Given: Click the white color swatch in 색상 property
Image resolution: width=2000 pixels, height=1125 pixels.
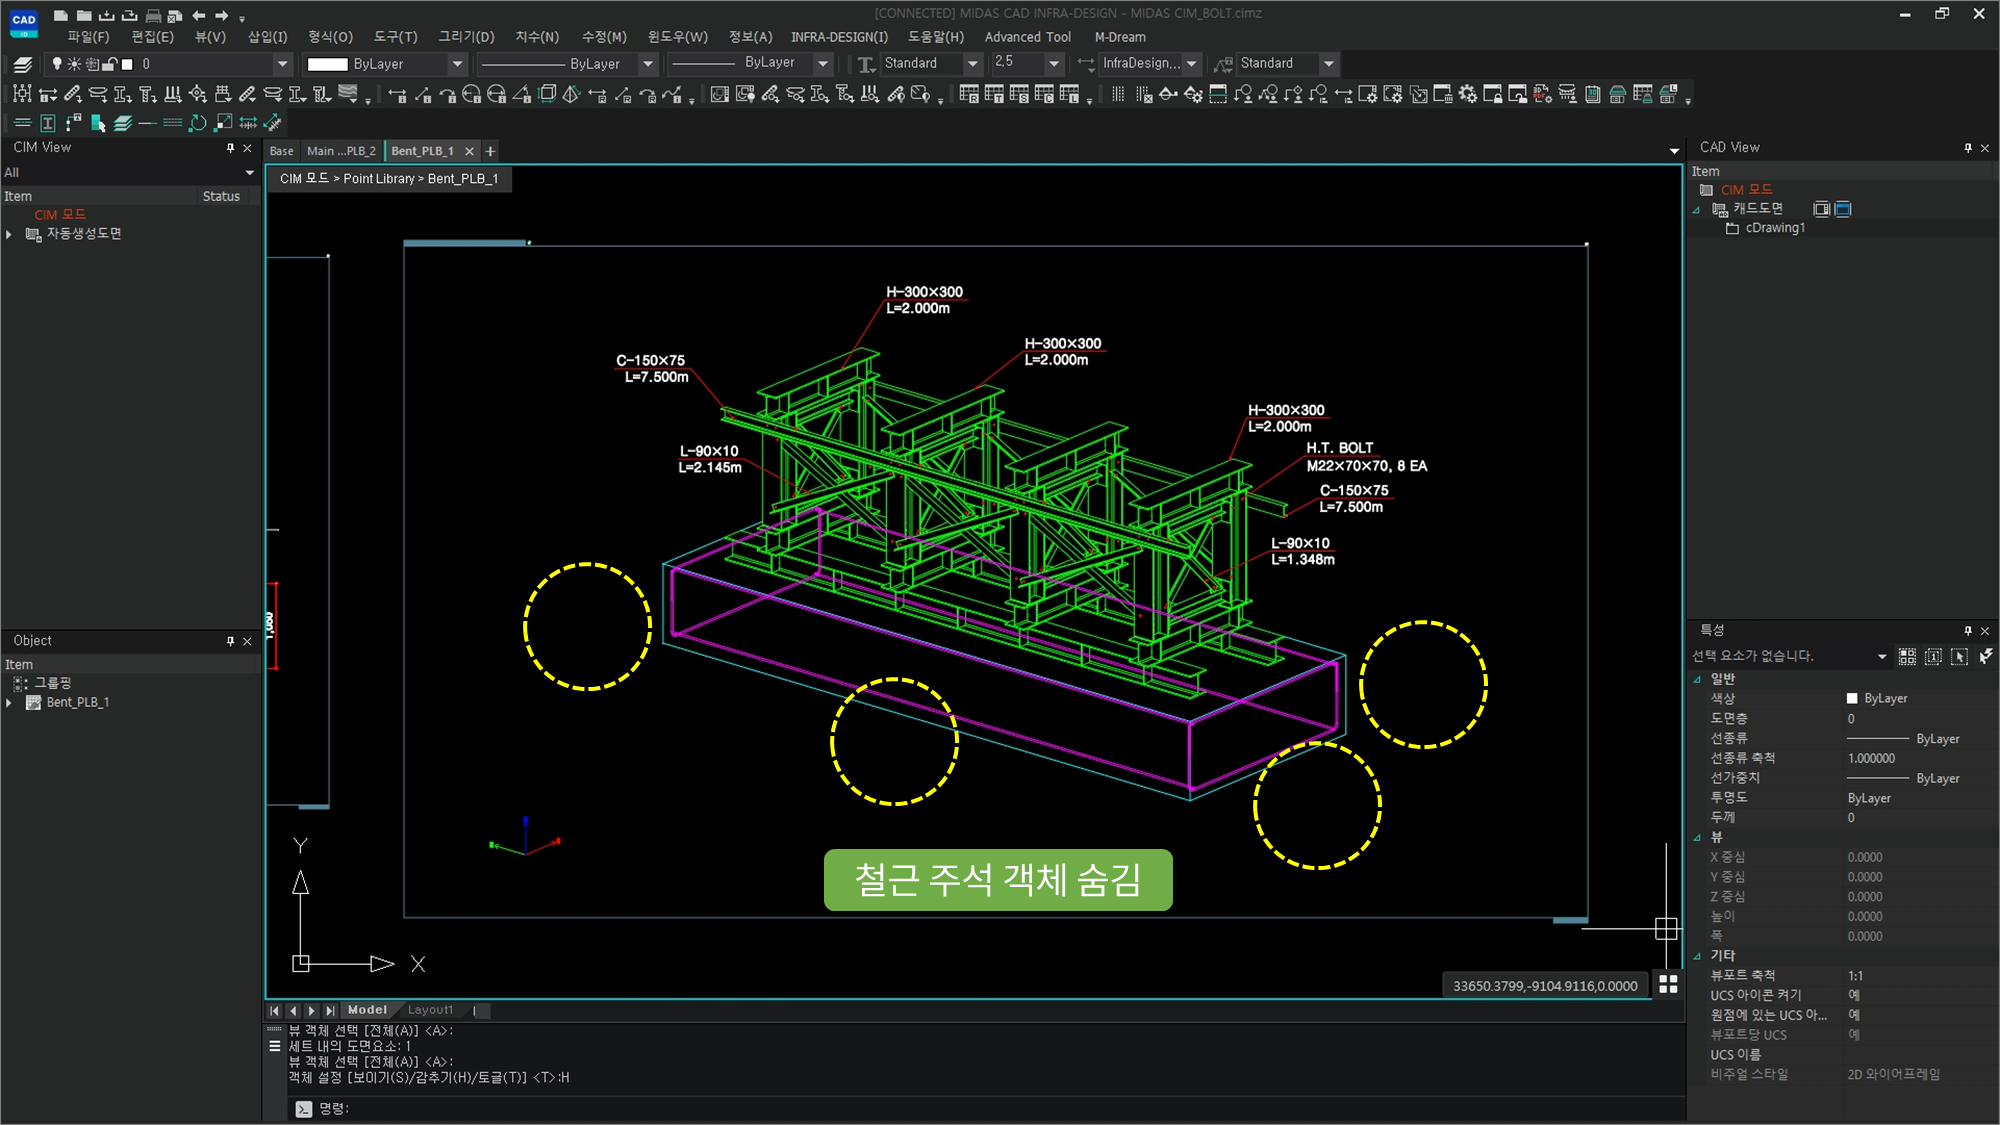Looking at the screenshot, I should (1852, 699).
